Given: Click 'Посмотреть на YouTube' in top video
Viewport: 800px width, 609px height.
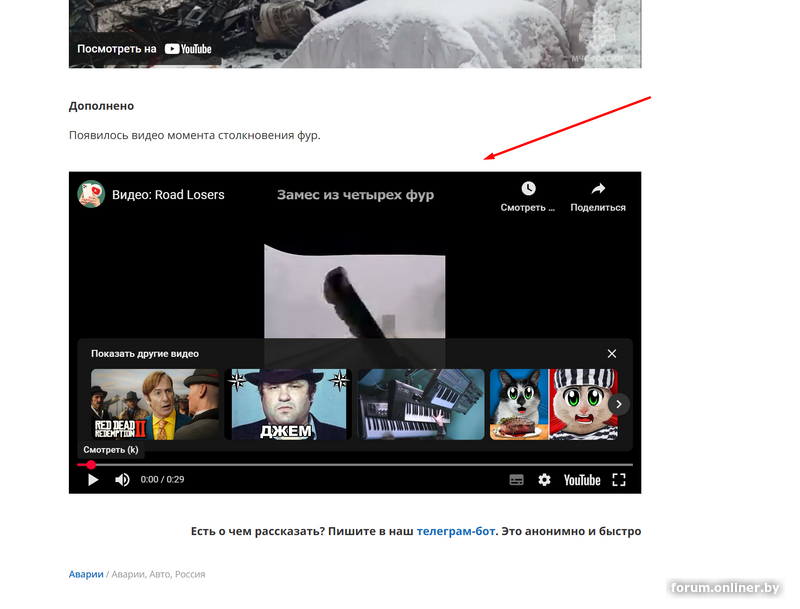Looking at the screenshot, I should (144, 49).
